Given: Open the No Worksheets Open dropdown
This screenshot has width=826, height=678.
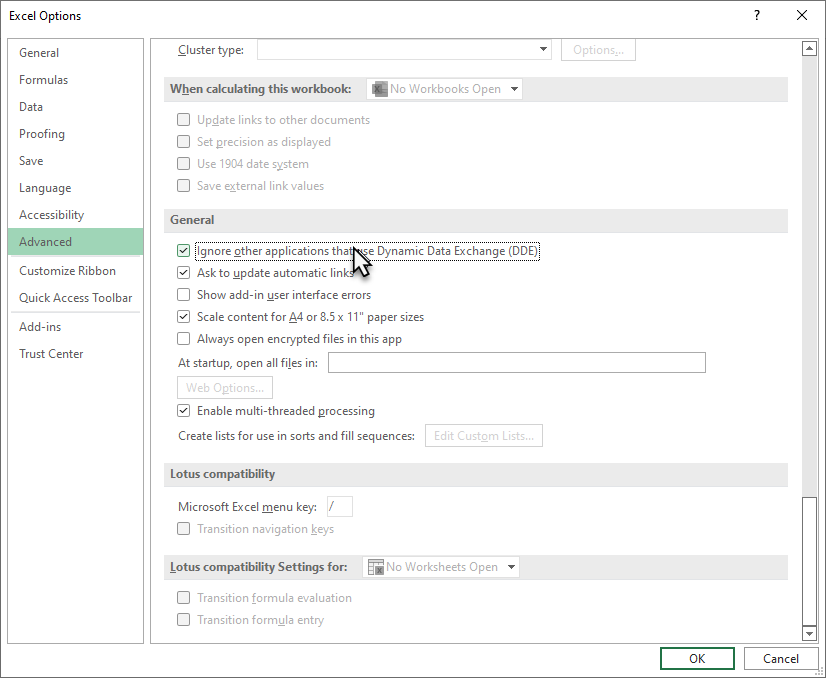Looking at the screenshot, I should (x=440, y=567).
